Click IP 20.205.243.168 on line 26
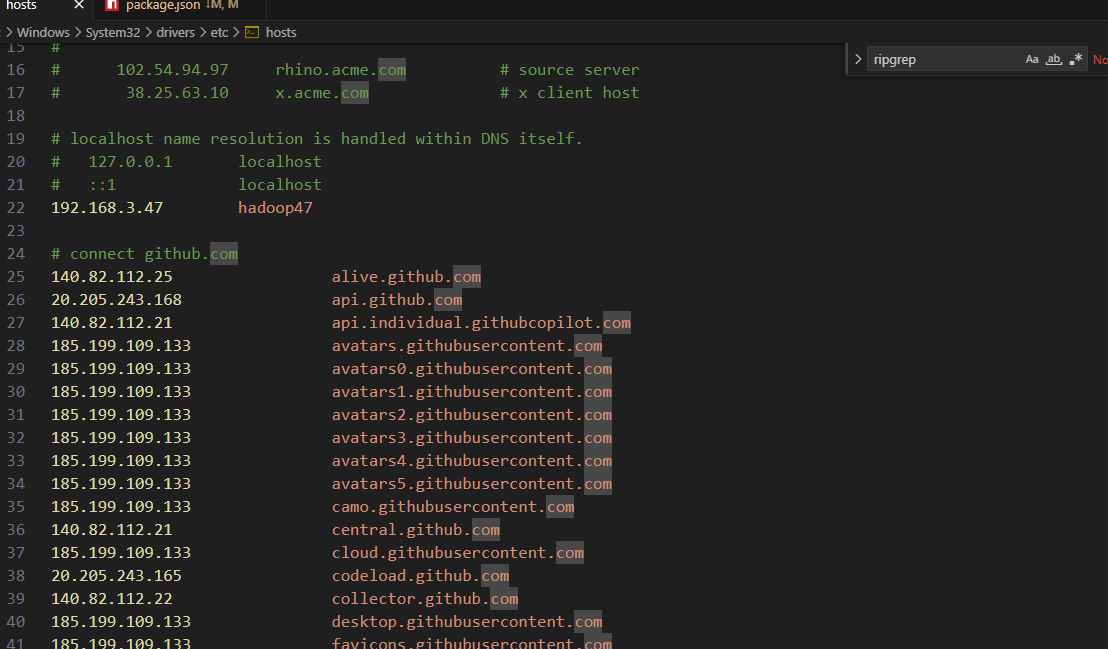Screen dimensions: 1108x649 coord(116,300)
